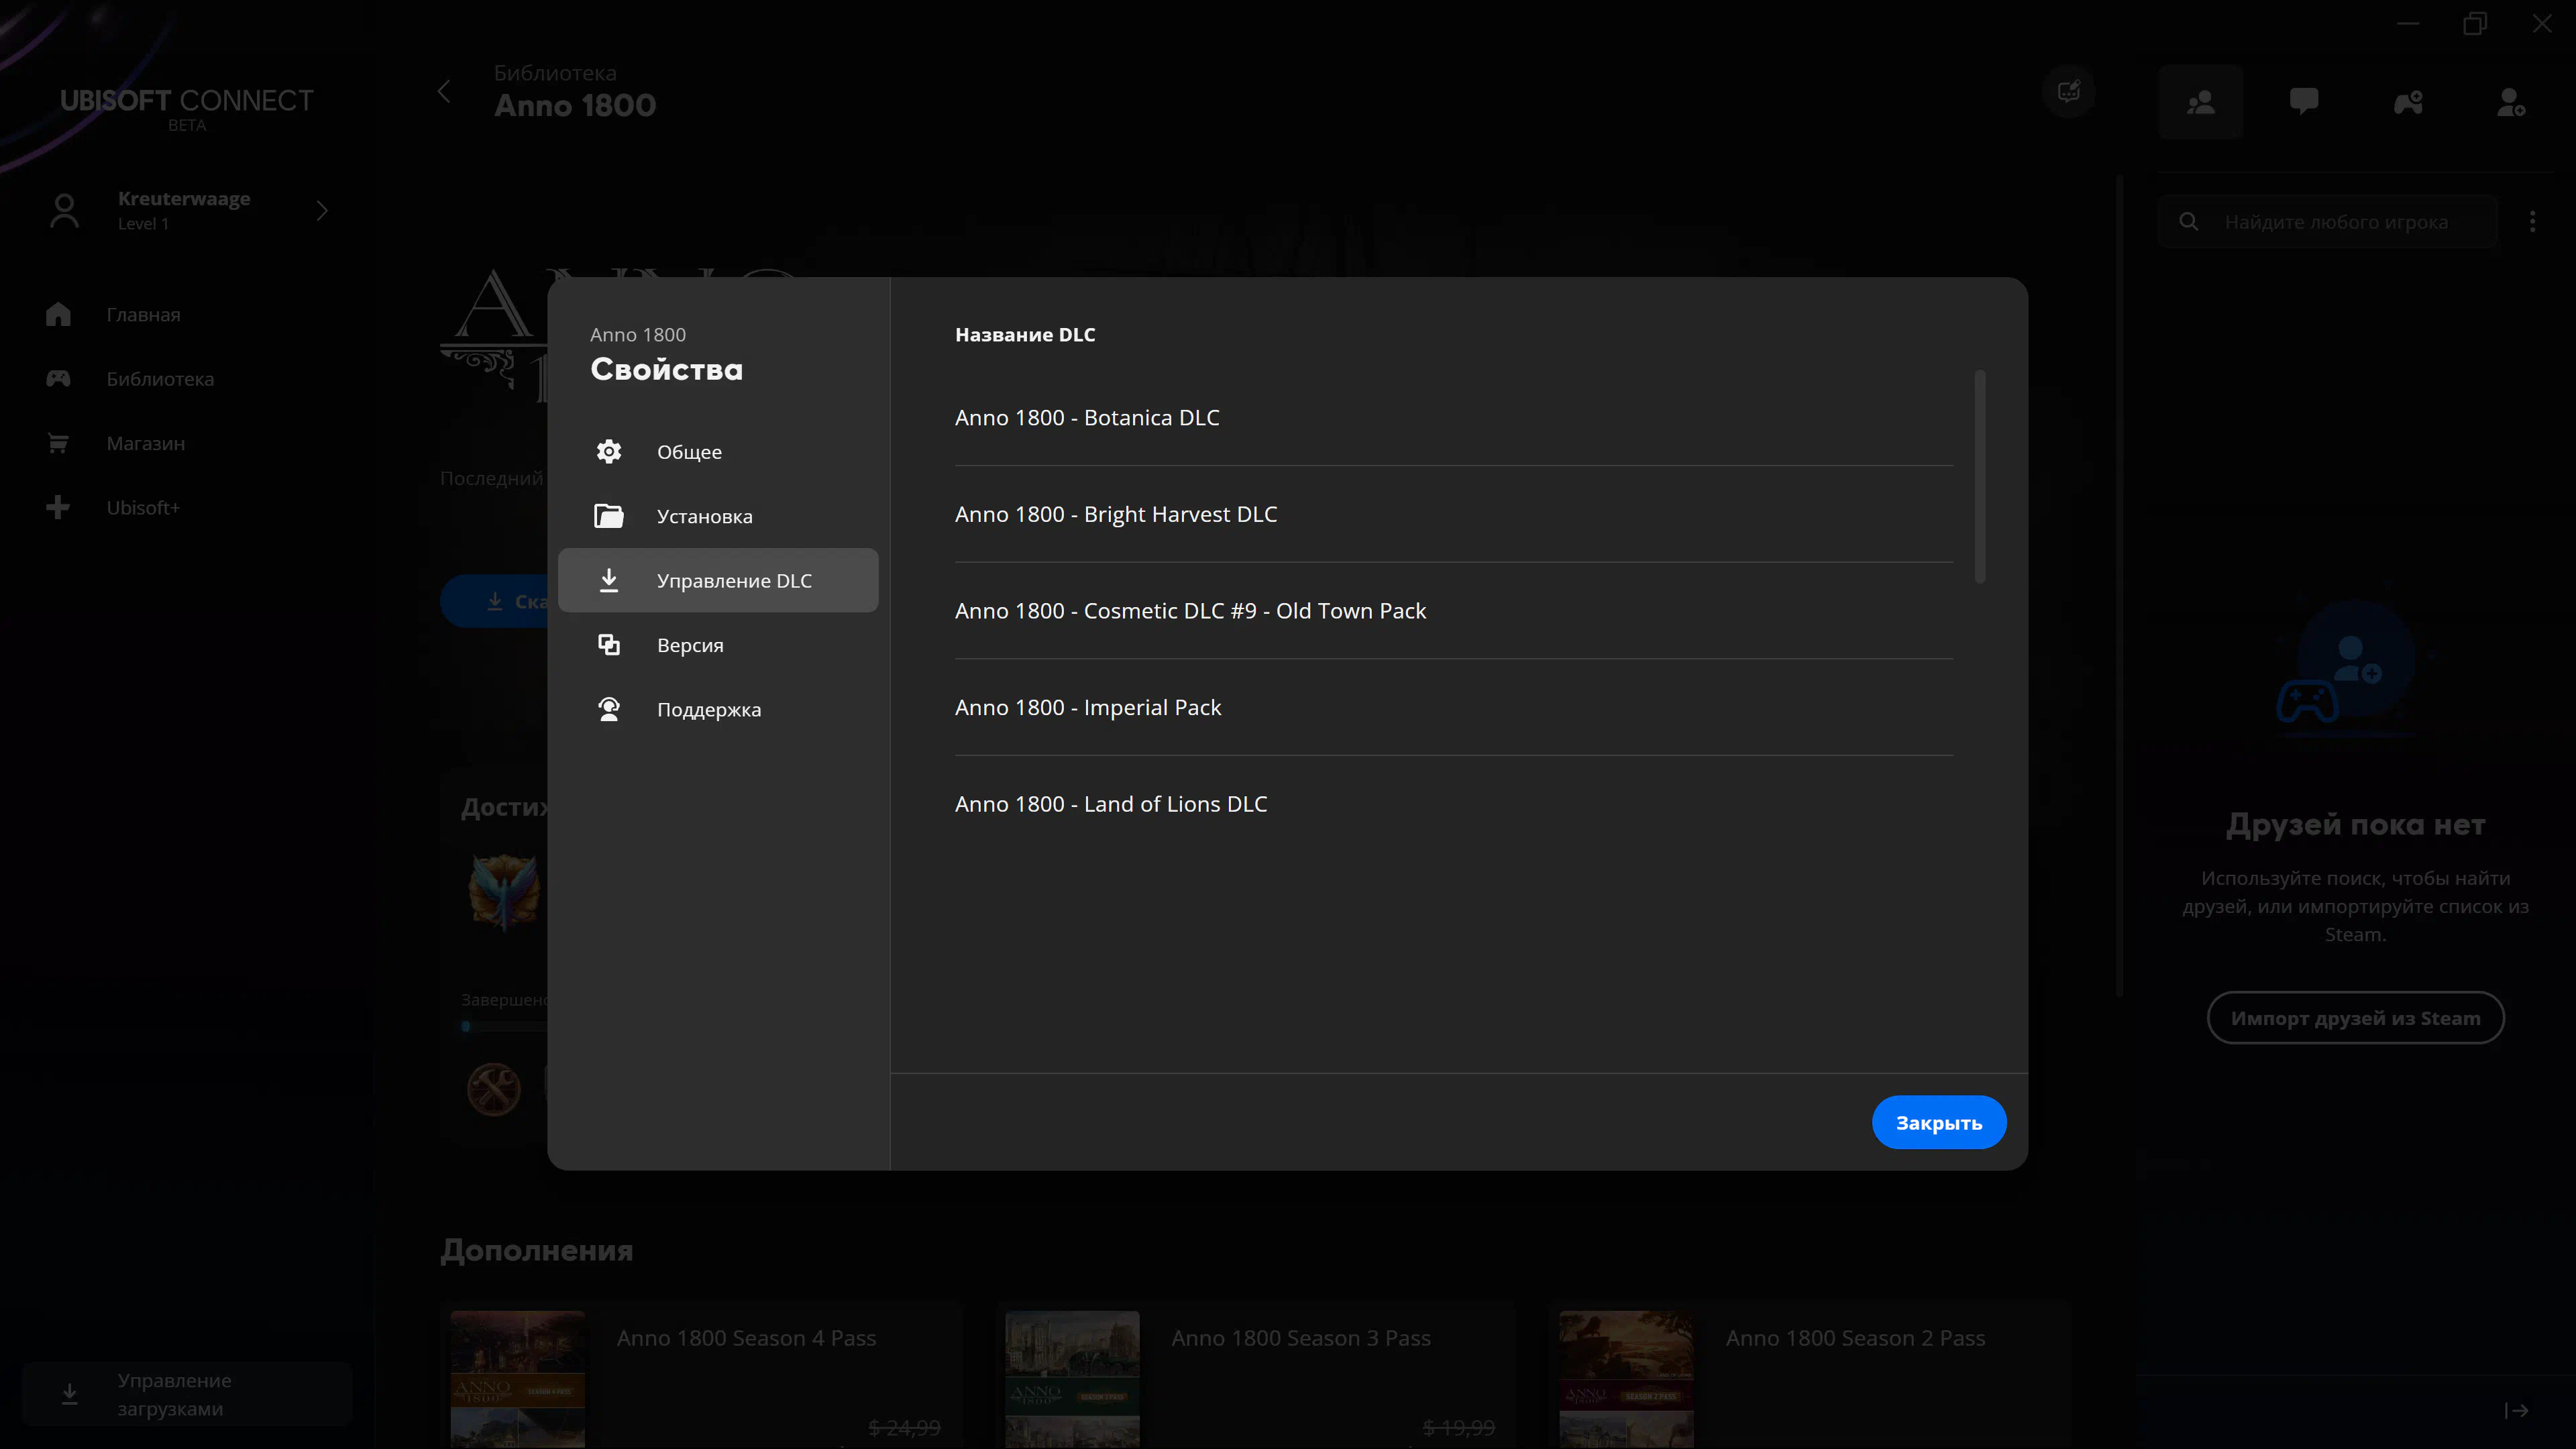
Task: Click the Friends list icon in top bar
Action: coord(2200,102)
